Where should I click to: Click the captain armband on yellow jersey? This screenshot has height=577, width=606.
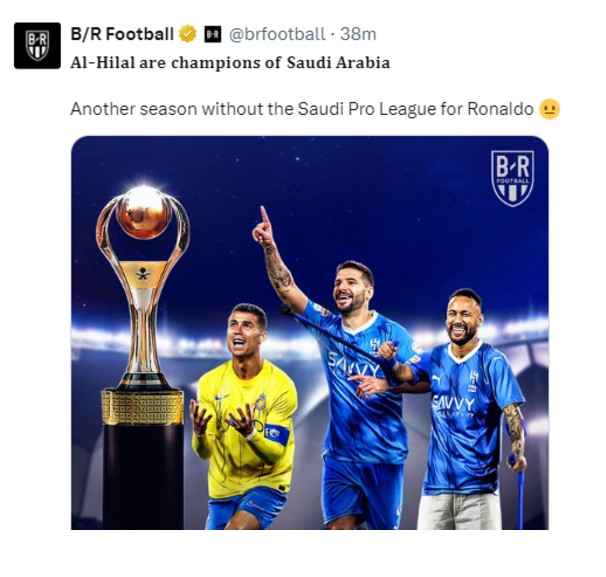[x=277, y=433]
